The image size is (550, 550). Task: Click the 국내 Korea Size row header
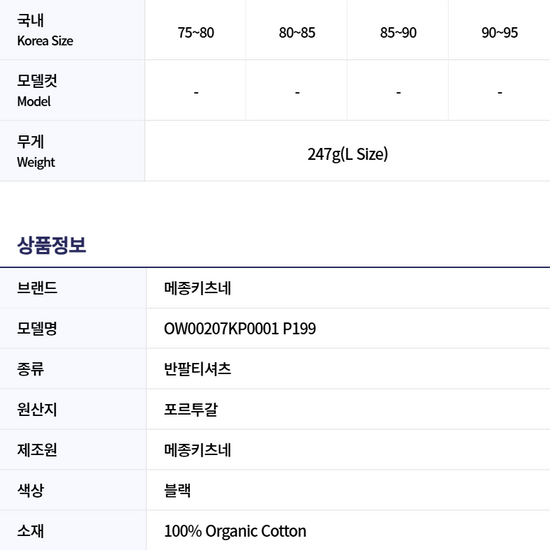pyautogui.click(x=72, y=30)
